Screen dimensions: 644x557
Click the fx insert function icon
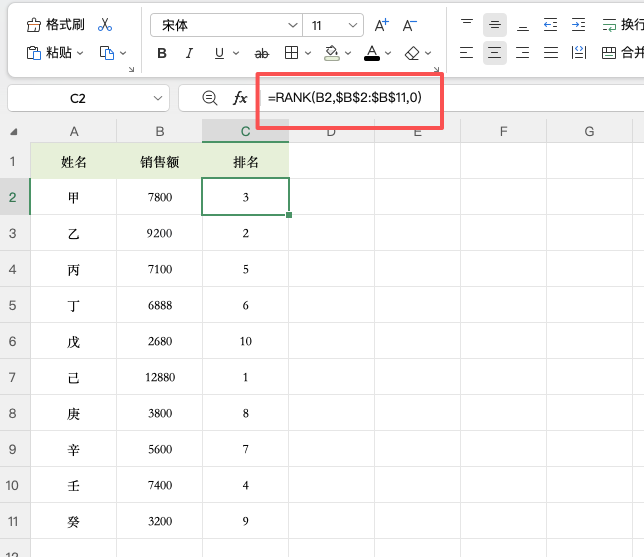(x=240, y=98)
